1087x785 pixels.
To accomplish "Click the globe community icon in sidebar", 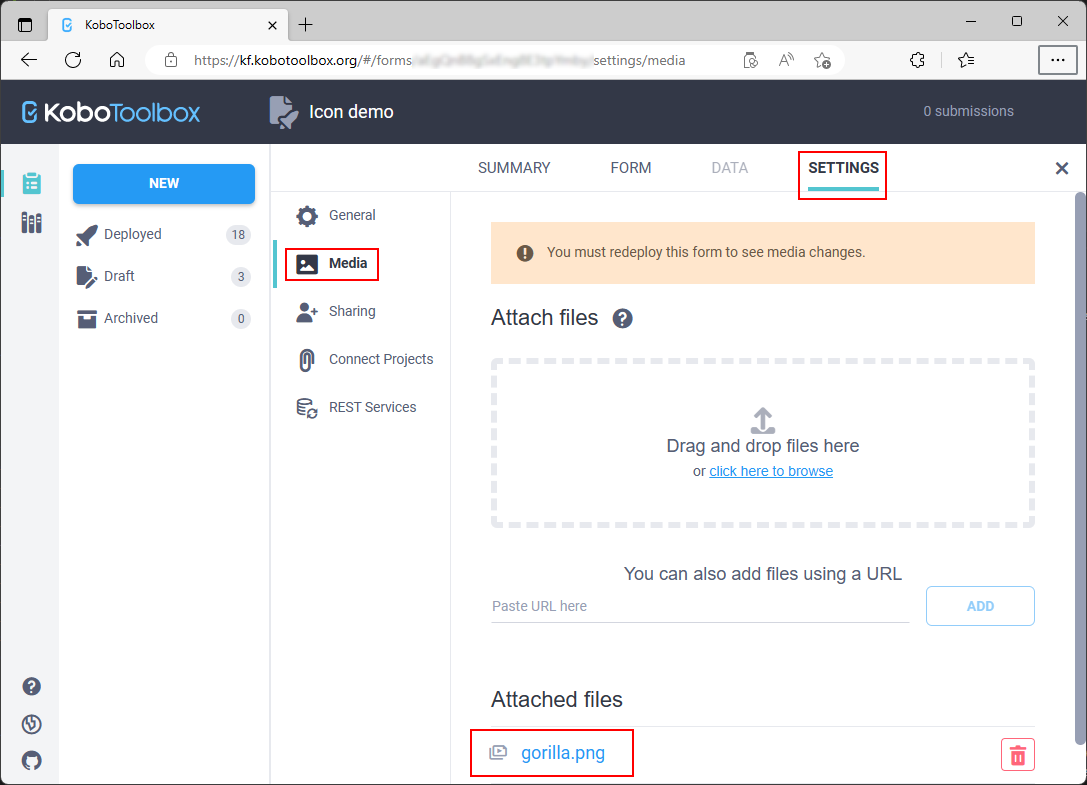I will 32,724.
